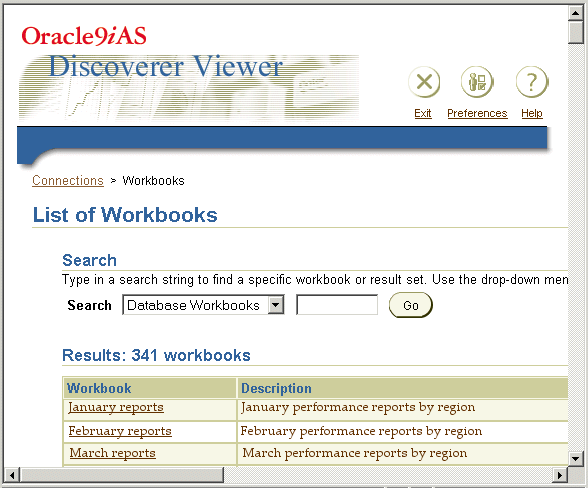Click vertical scrollbar down arrow
The width and height of the screenshot is (588, 488).
(x=576, y=458)
